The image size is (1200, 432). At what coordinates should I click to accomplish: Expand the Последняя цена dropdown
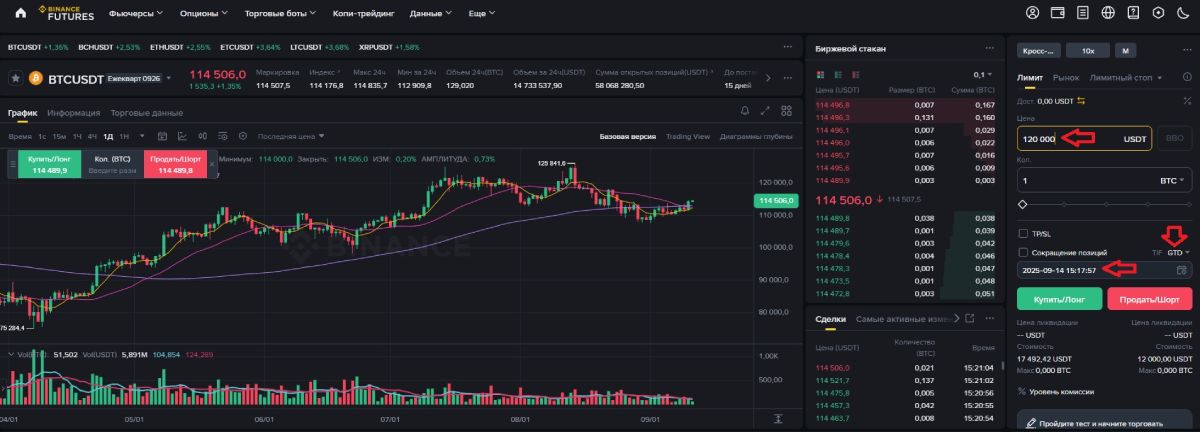(x=291, y=136)
